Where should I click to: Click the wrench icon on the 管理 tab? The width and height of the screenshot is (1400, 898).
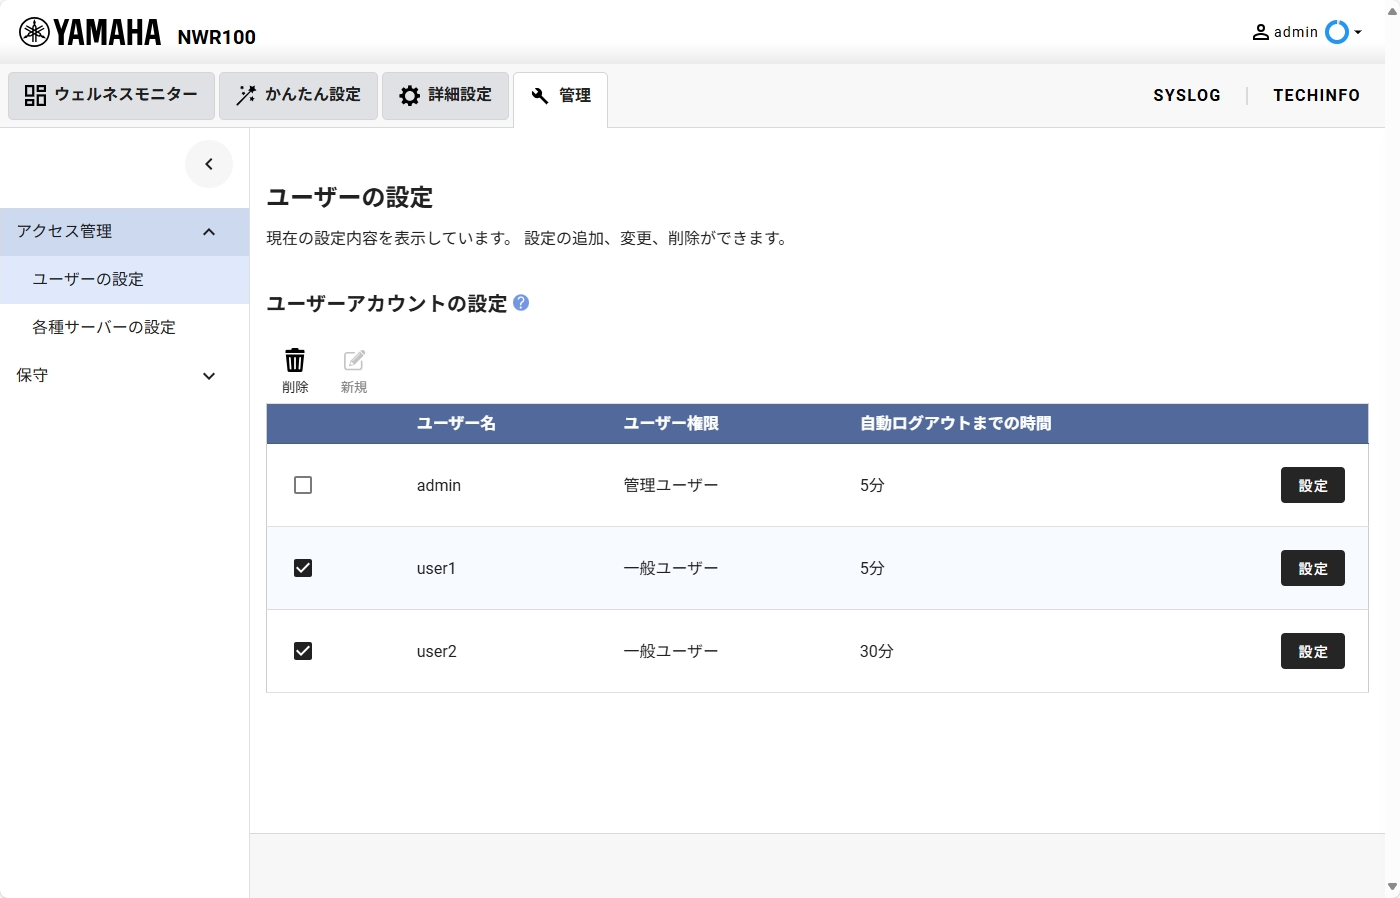pos(538,94)
